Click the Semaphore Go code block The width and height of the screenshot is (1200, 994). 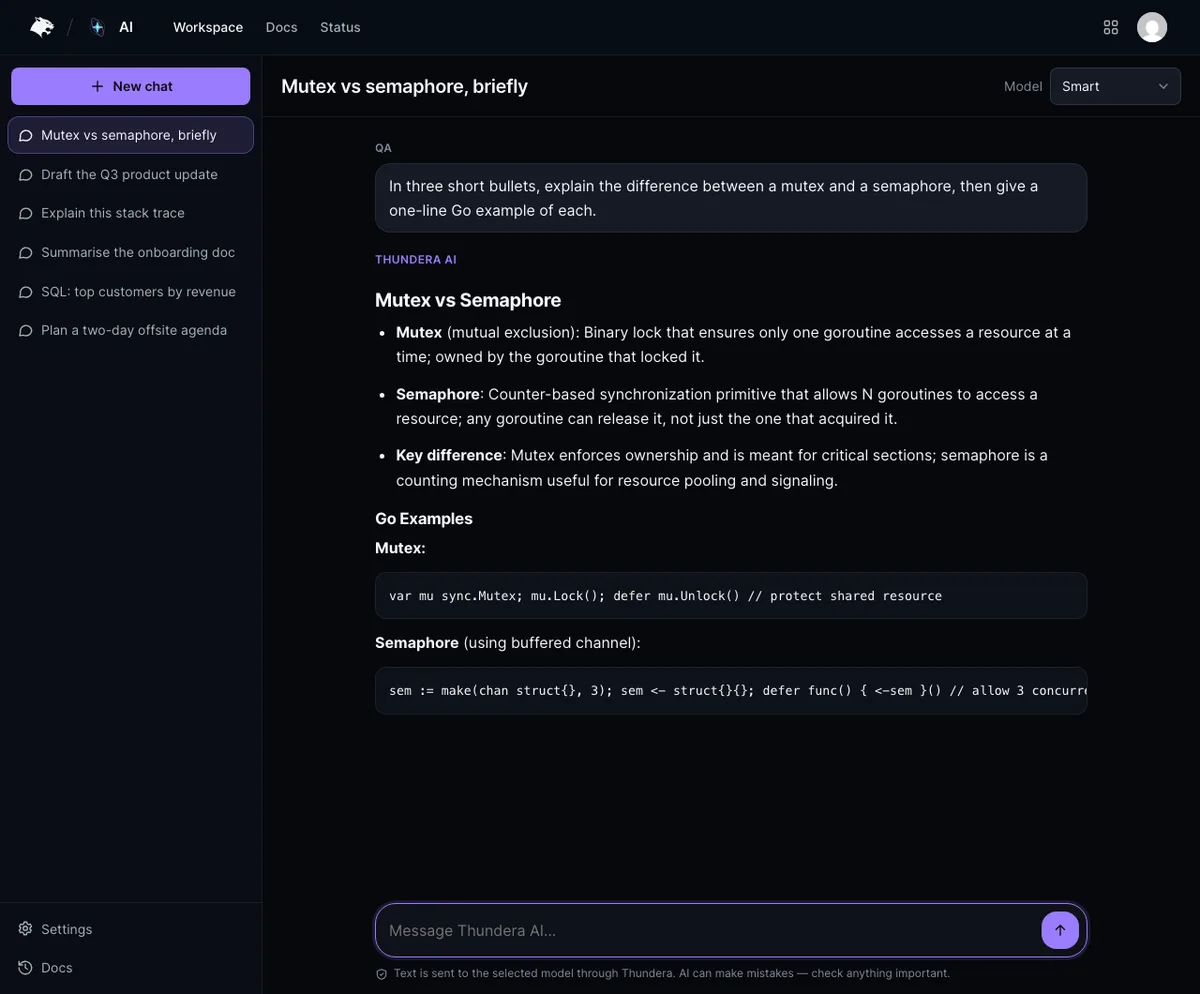(731, 691)
